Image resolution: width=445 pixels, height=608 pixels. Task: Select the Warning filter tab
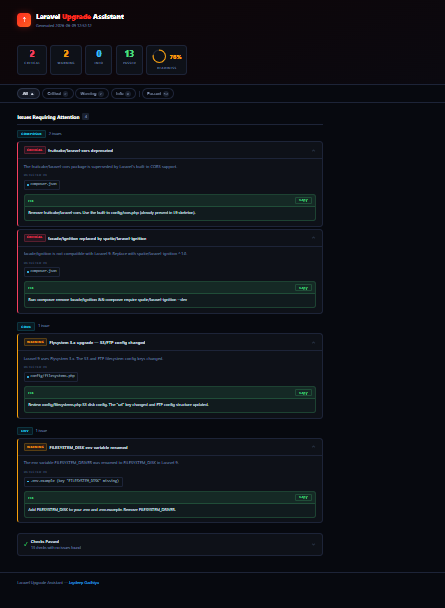92,93
